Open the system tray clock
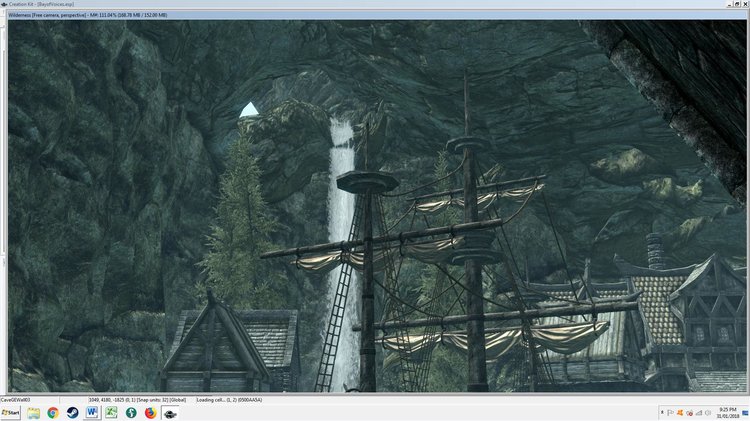The height and width of the screenshot is (421, 750). pos(728,413)
